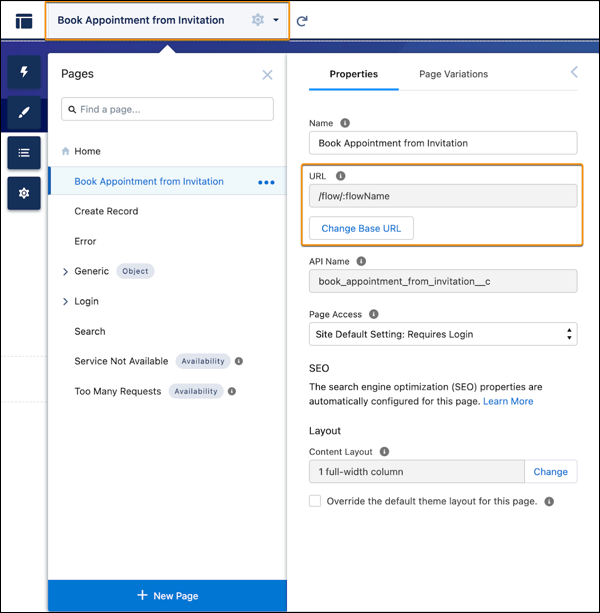600x613 pixels.
Task: Switch to the Page Variations tab
Action: [453, 74]
